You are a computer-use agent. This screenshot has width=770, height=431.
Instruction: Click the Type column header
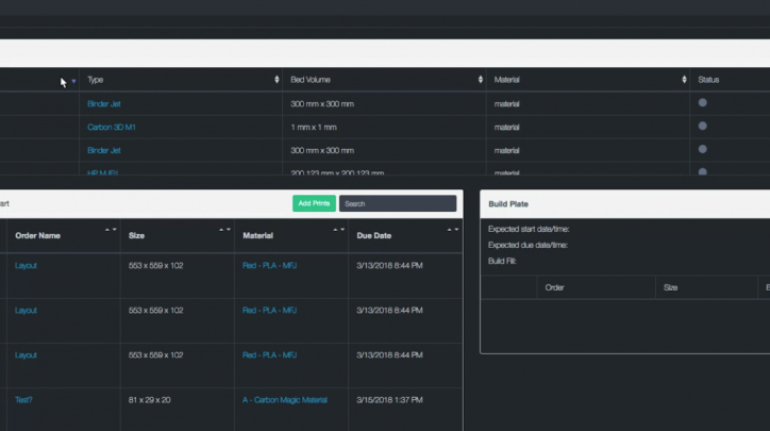[95, 80]
